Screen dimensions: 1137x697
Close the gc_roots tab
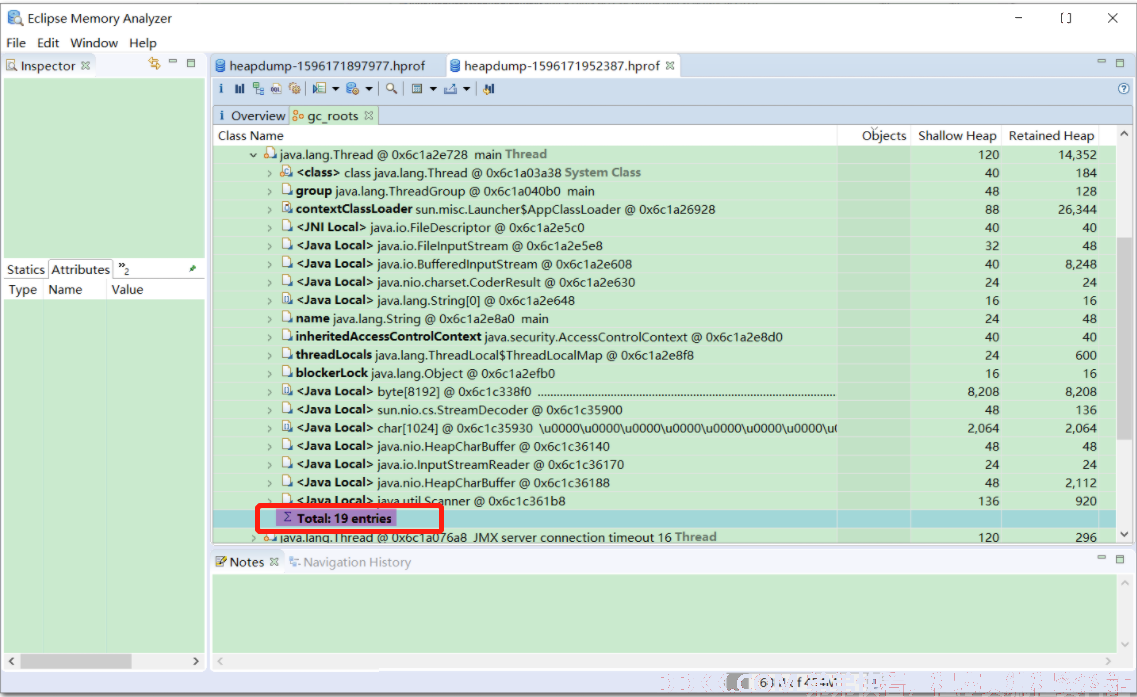369,115
